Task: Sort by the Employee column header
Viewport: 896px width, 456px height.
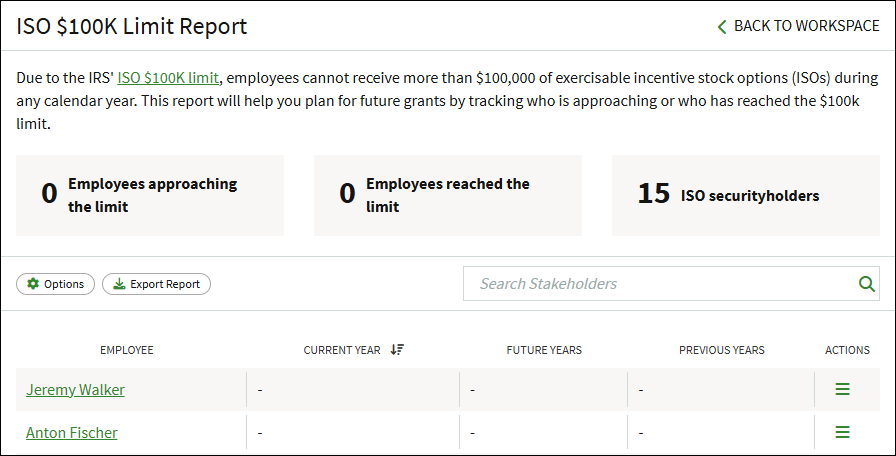Action: tap(127, 350)
